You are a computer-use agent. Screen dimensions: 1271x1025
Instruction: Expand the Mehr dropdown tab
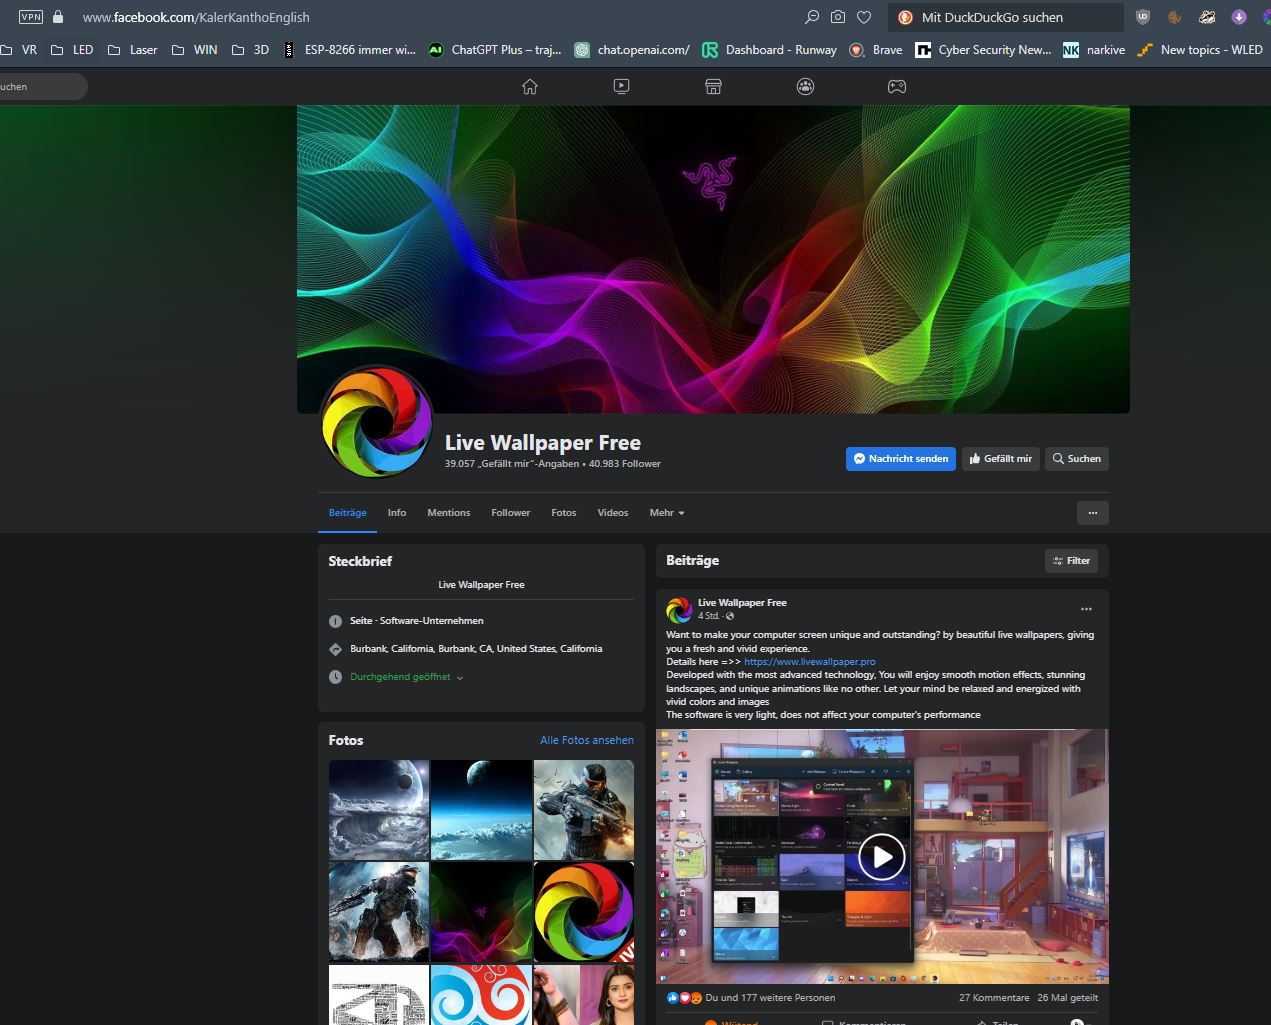click(667, 513)
